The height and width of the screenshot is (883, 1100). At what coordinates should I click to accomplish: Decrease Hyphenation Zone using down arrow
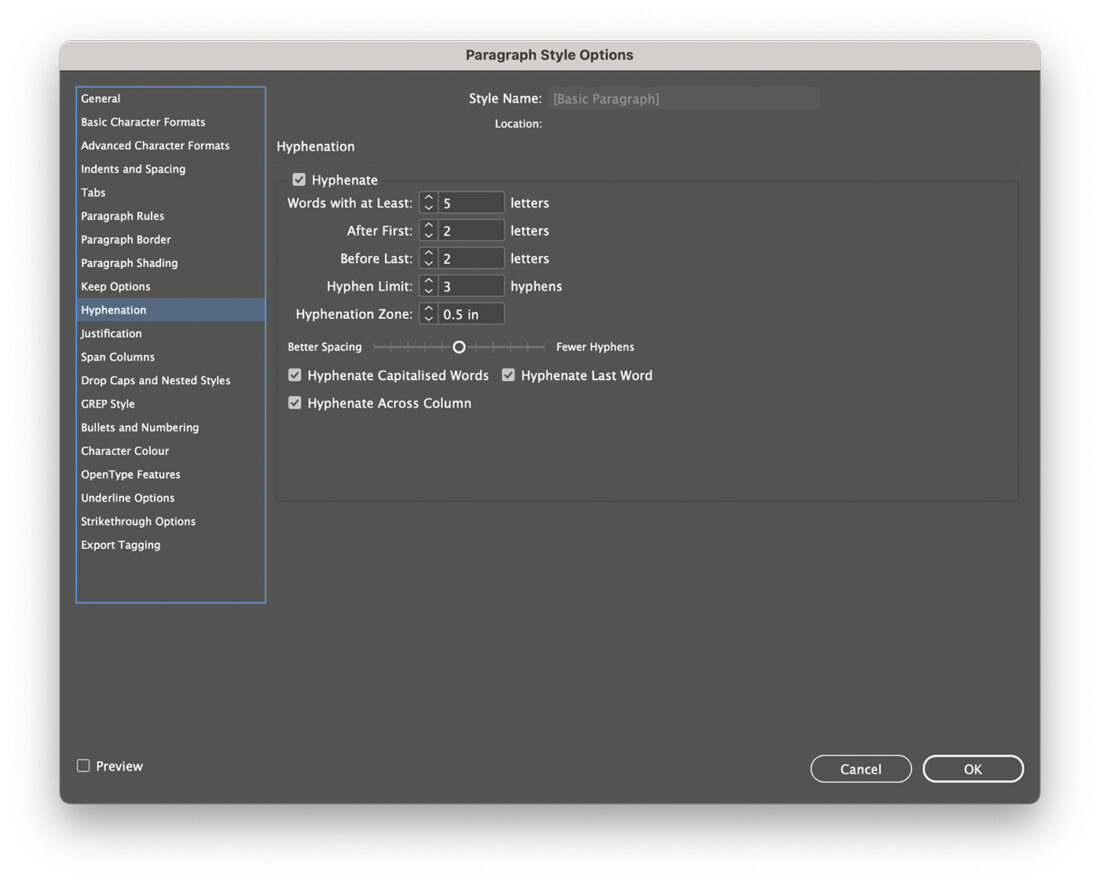pyautogui.click(x=428, y=317)
